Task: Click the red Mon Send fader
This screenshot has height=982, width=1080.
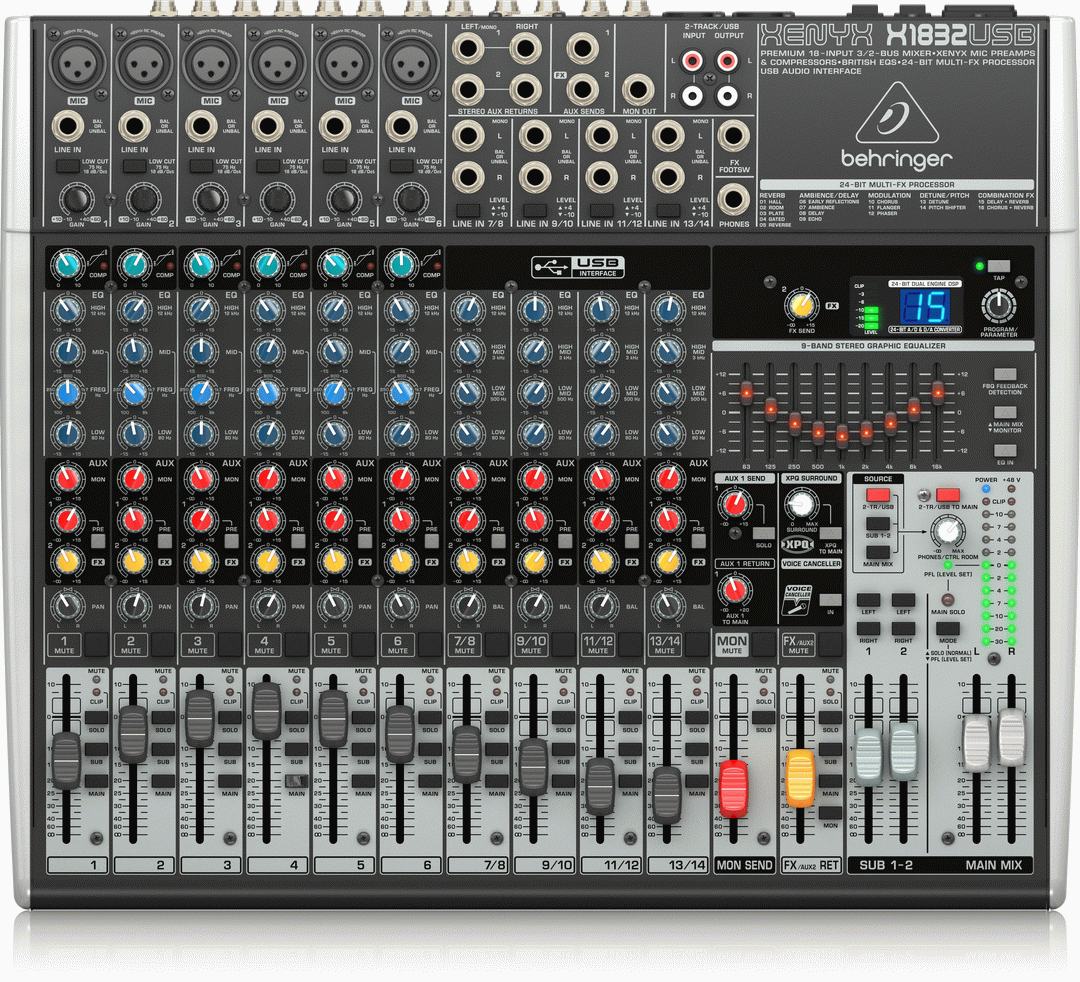Action: tap(734, 787)
